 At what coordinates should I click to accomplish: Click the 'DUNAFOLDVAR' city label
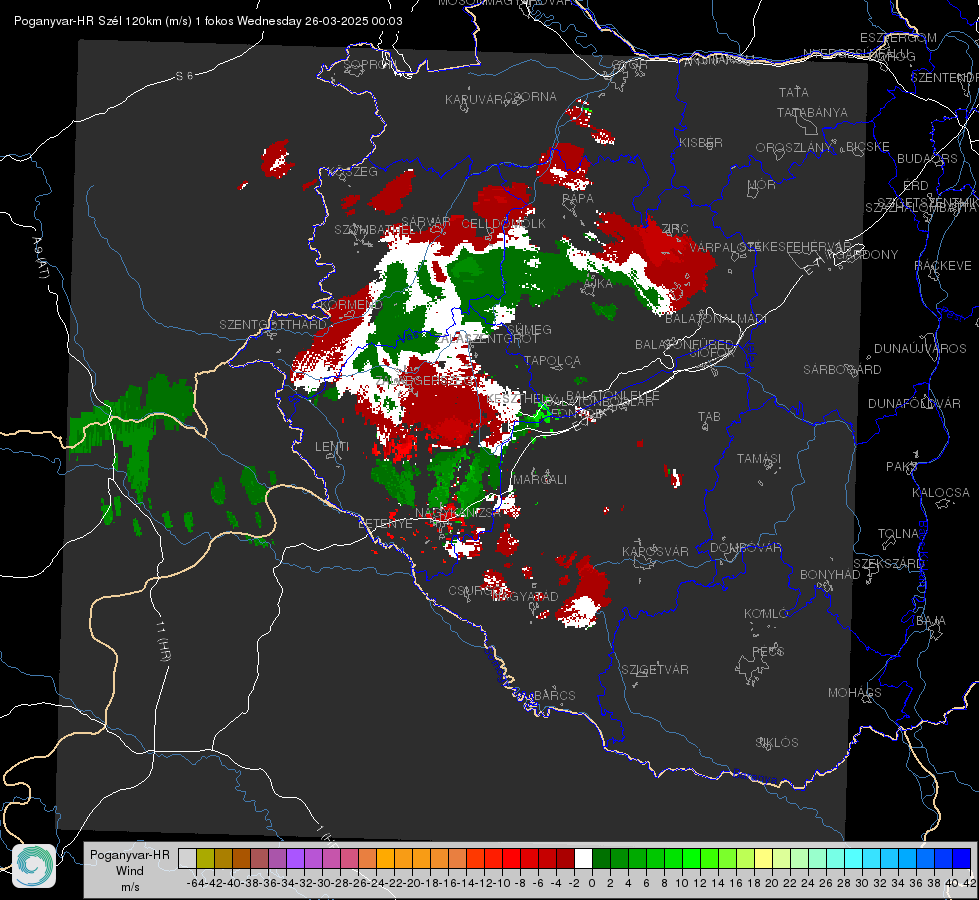tap(914, 403)
